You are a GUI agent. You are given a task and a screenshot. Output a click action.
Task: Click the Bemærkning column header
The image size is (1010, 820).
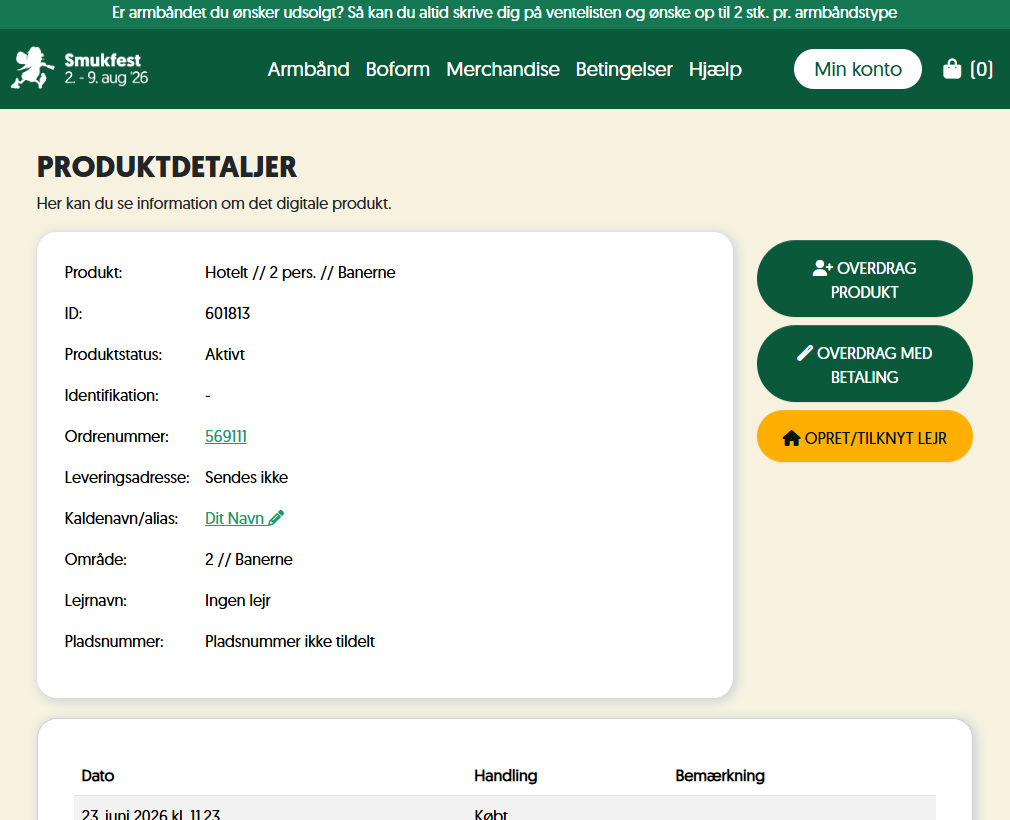[x=719, y=776]
